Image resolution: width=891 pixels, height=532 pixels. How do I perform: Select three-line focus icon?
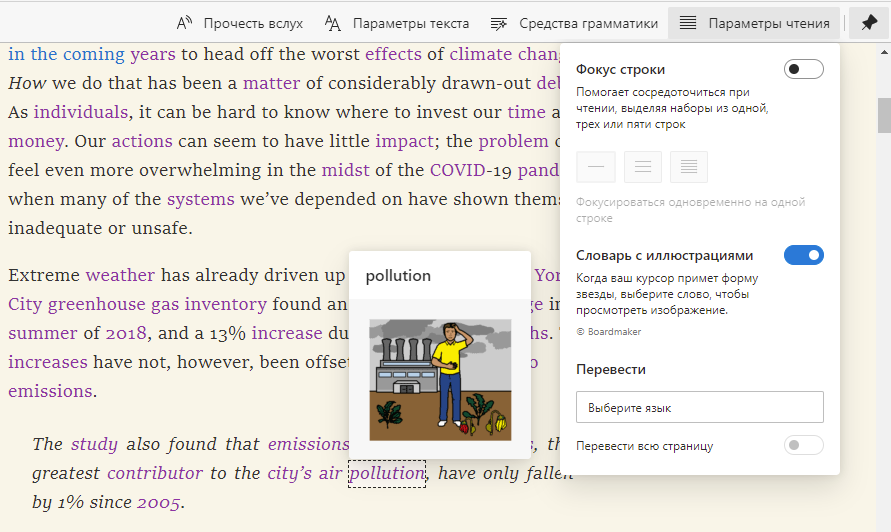[643, 167]
